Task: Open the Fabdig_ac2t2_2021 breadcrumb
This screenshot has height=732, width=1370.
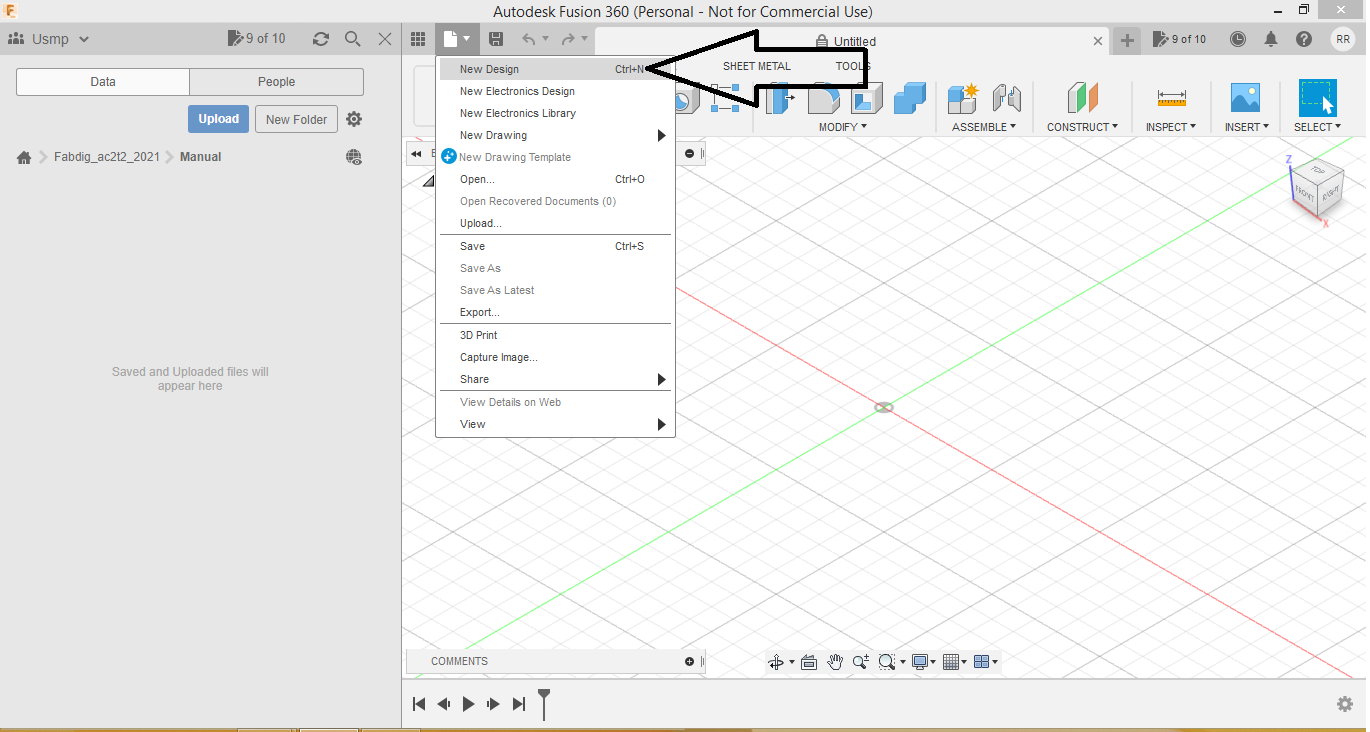Action: click(x=107, y=157)
